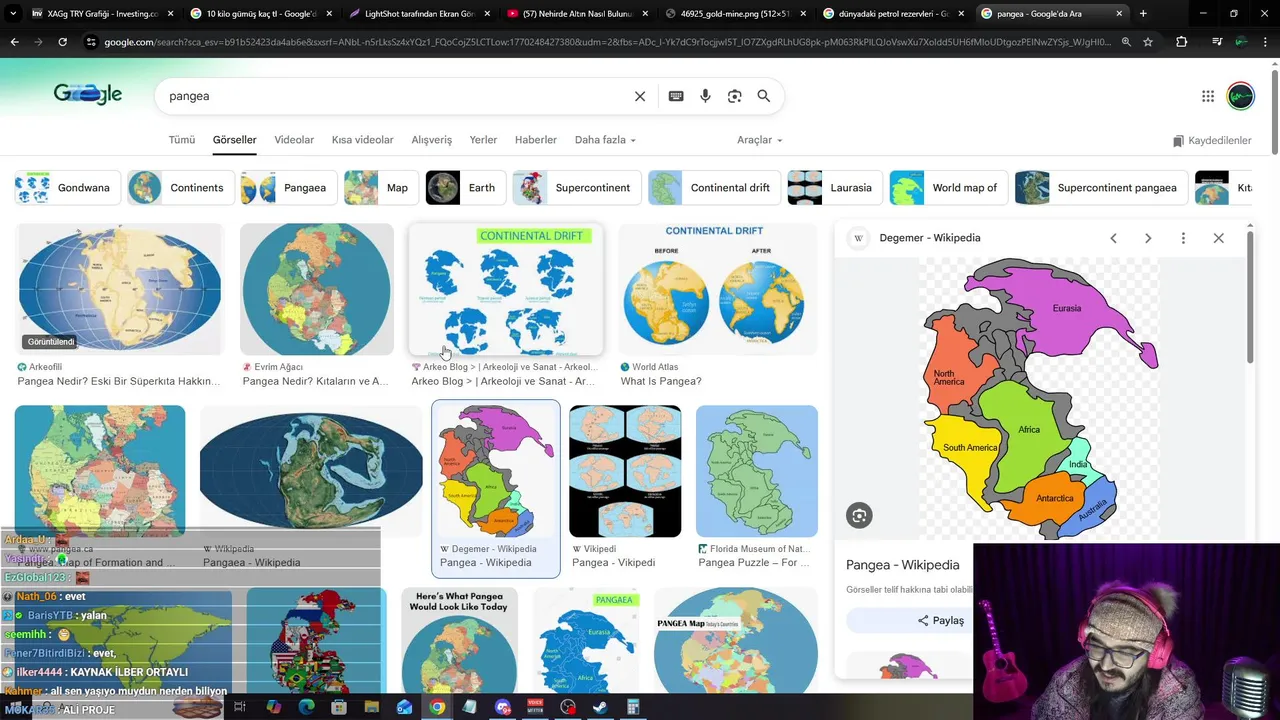Search by image with Google Lens

click(x=735, y=96)
